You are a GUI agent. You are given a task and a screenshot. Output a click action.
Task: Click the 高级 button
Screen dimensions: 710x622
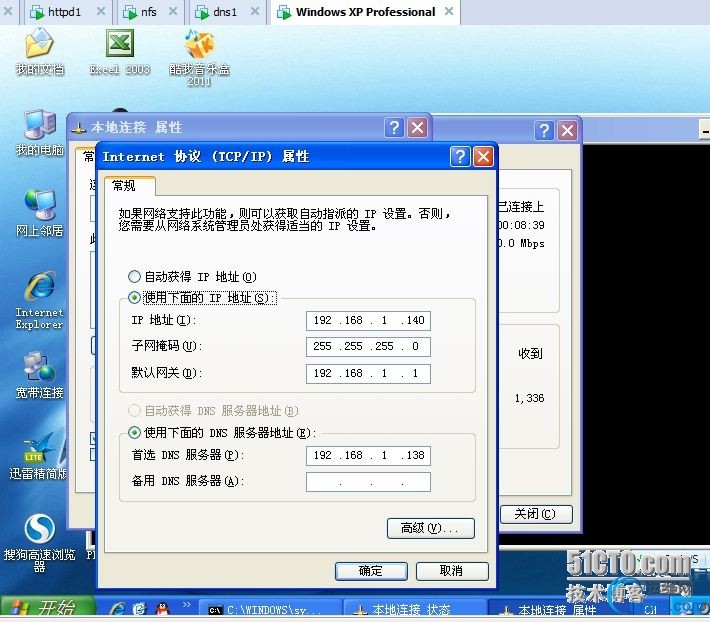[x=431, y=528]
